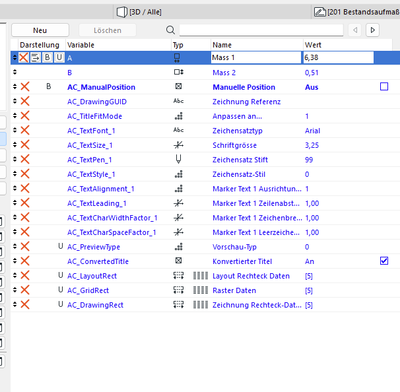Click the 3,25 value cell
The image size is (400, 392).
pyautogui.click(x=312, y=145)
